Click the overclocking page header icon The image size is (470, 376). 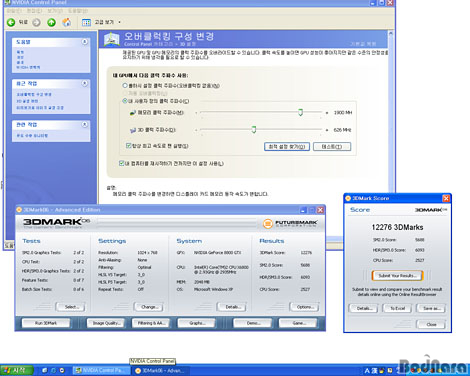click(x=112, y=39)
